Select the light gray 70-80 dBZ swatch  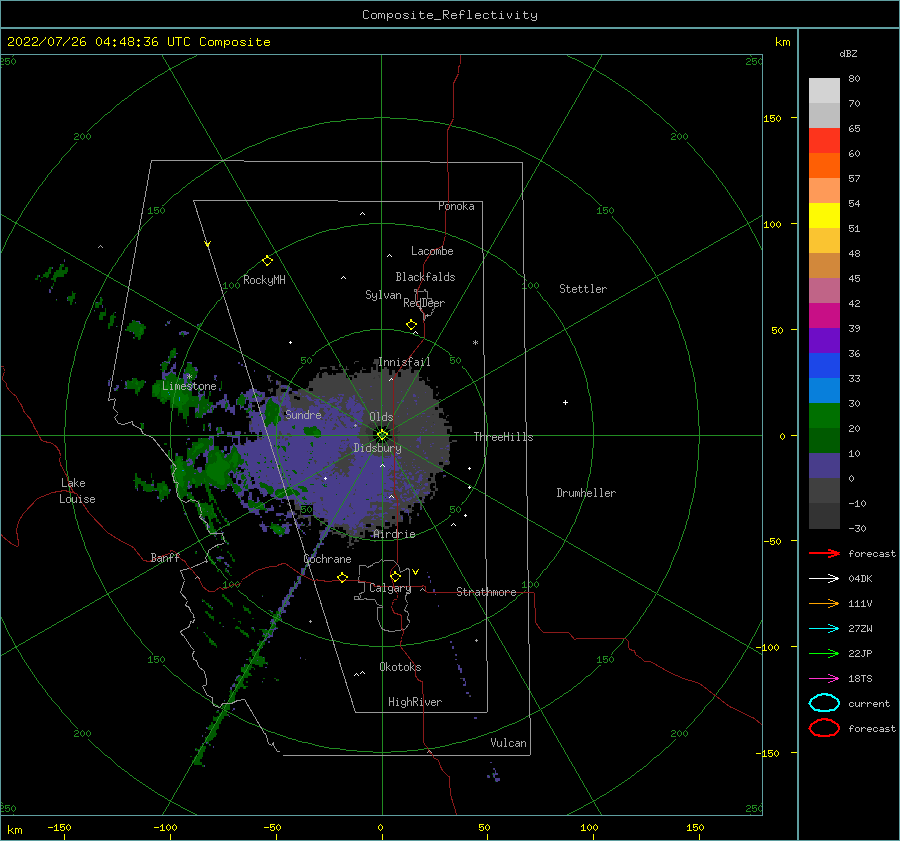click(x=824, y=91)
